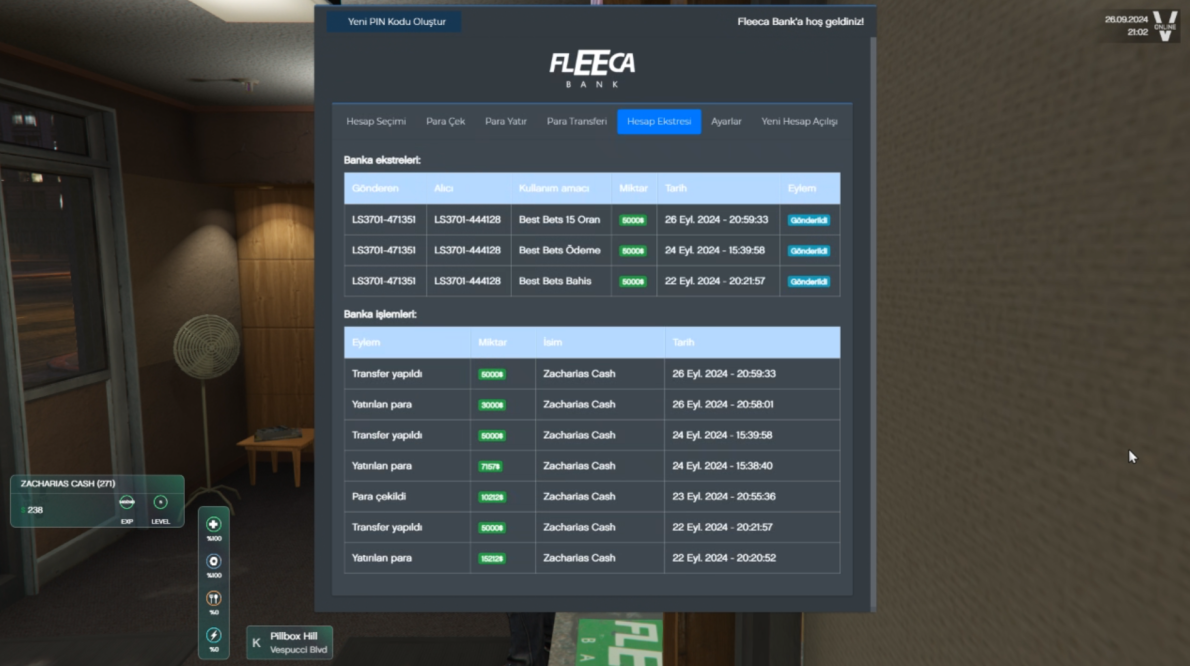Go to the Para Yatır tab
The width and height of the screenshot is (1190, 666).
tap(505, 122)
